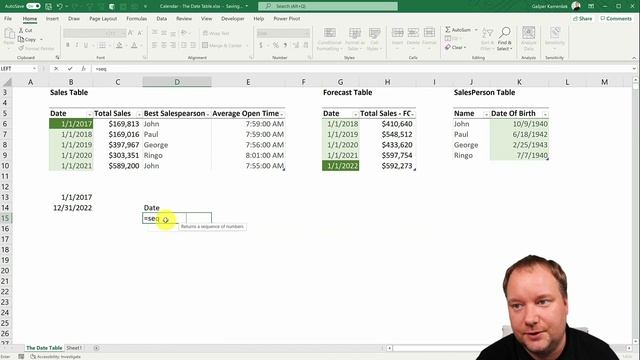Open Name column filter dropdown
The image size is (640, 360).
[486, 114]
